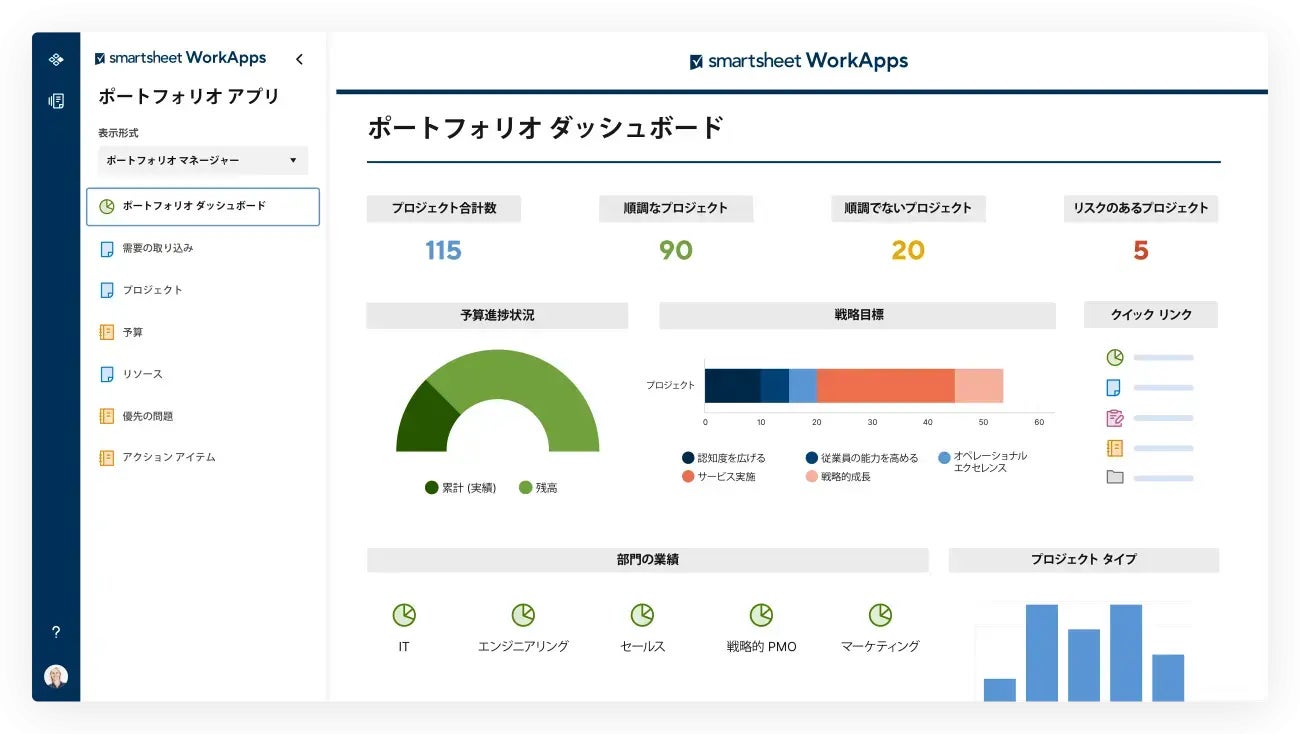Click the 順調でないプロジェクト value 20
Screen dimensions: 1300x734
point(908,250)
